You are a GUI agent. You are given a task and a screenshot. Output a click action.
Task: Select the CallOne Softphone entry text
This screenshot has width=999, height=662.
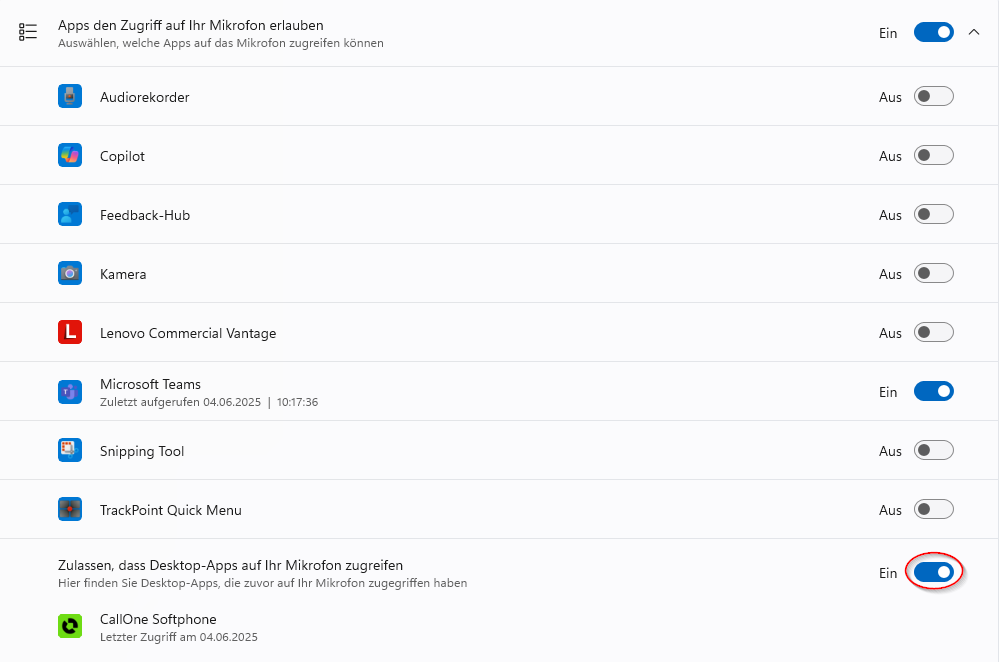tap(158, 619)
